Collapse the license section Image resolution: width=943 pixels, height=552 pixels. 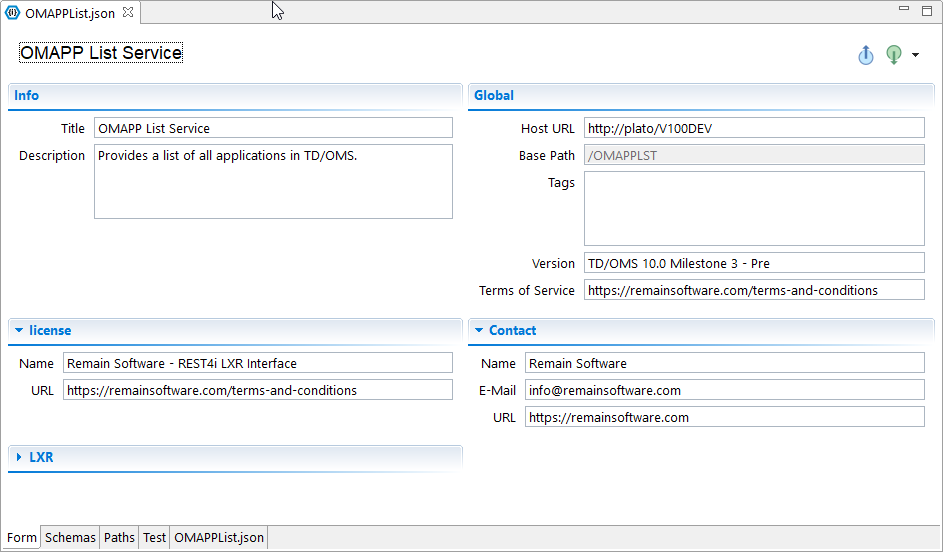point(19,330)
